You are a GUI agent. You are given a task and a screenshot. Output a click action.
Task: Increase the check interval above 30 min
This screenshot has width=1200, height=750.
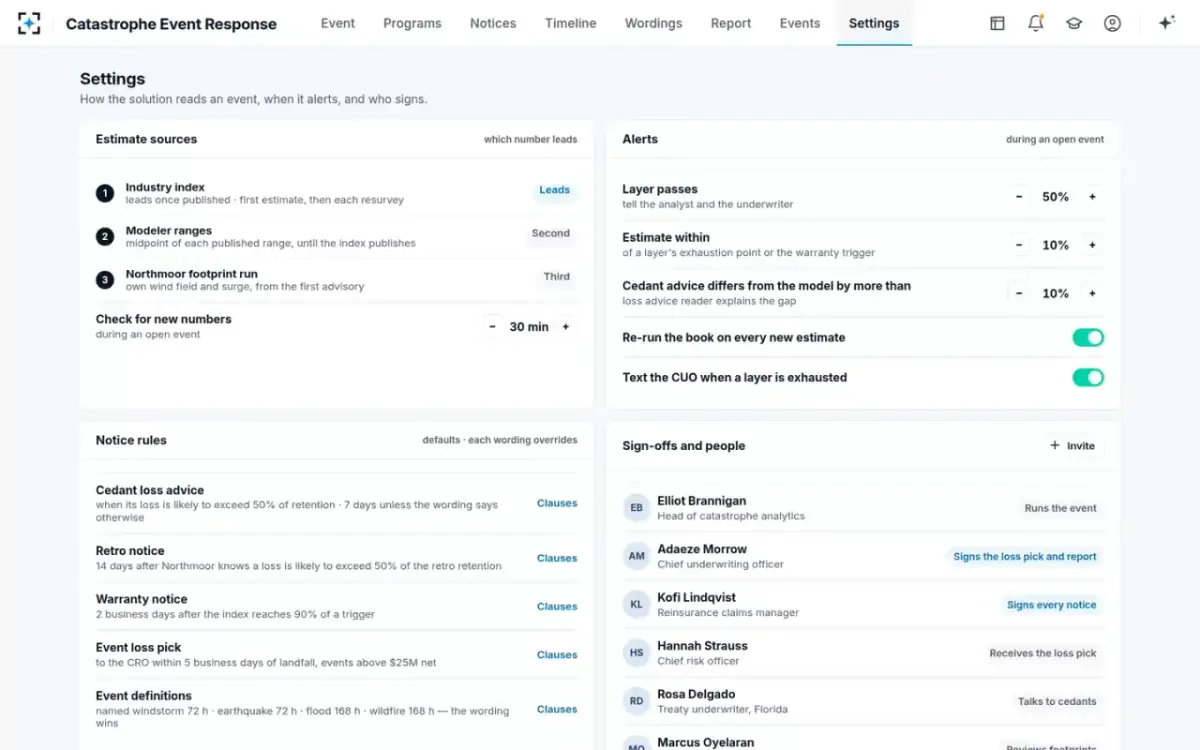click(566, 327)
